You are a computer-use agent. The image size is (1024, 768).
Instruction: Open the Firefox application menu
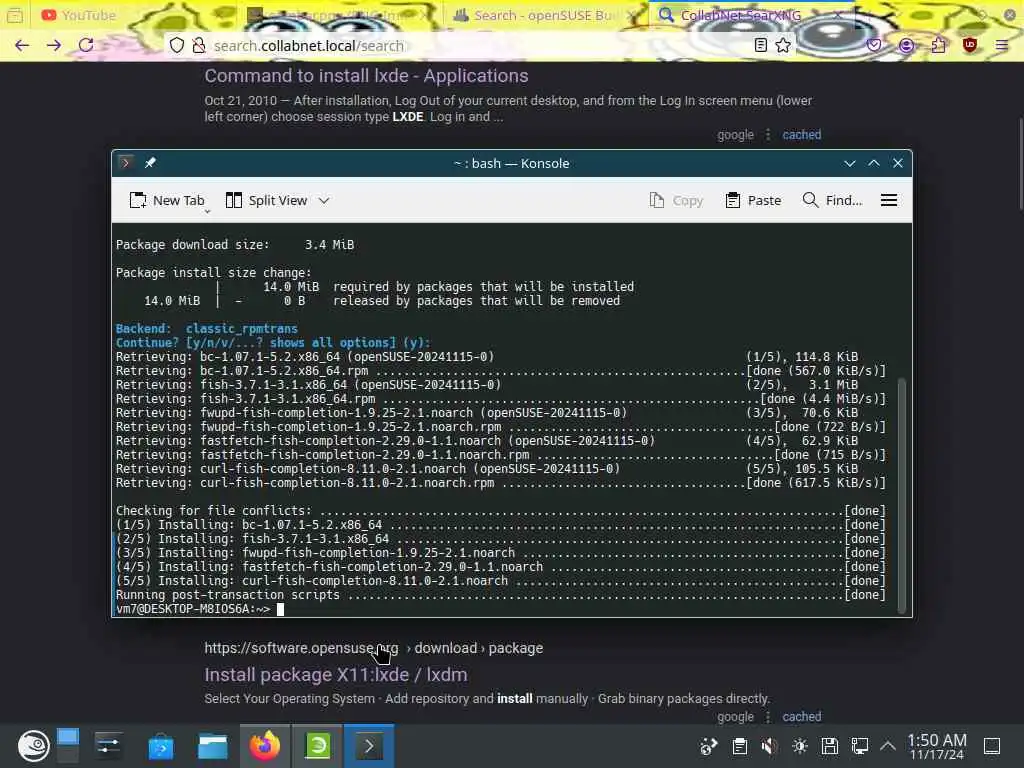[x=1002, y=45]
